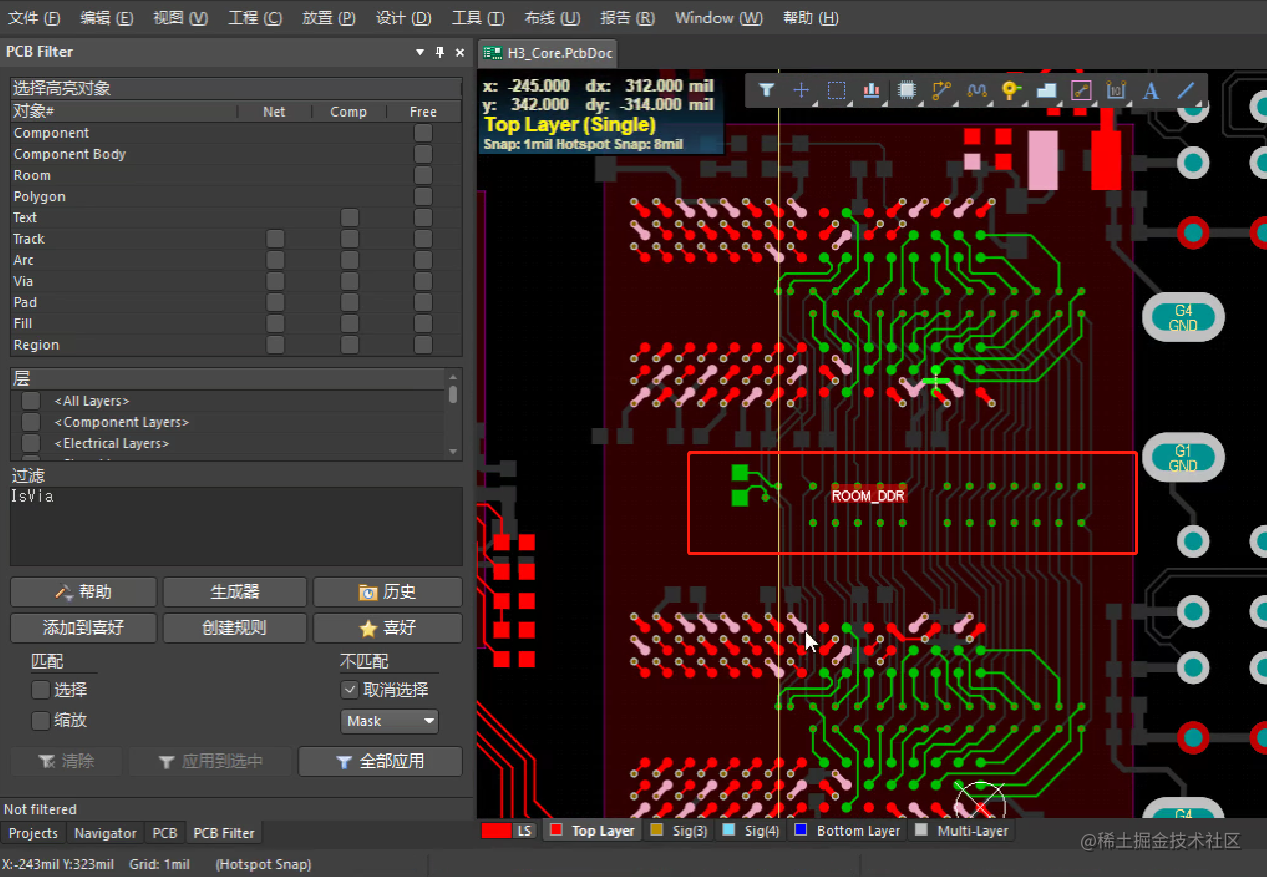Check the Net checkbox for Track objects
Image resolution: width=1267 pixels, height=877 pixels.
[275, 238]
